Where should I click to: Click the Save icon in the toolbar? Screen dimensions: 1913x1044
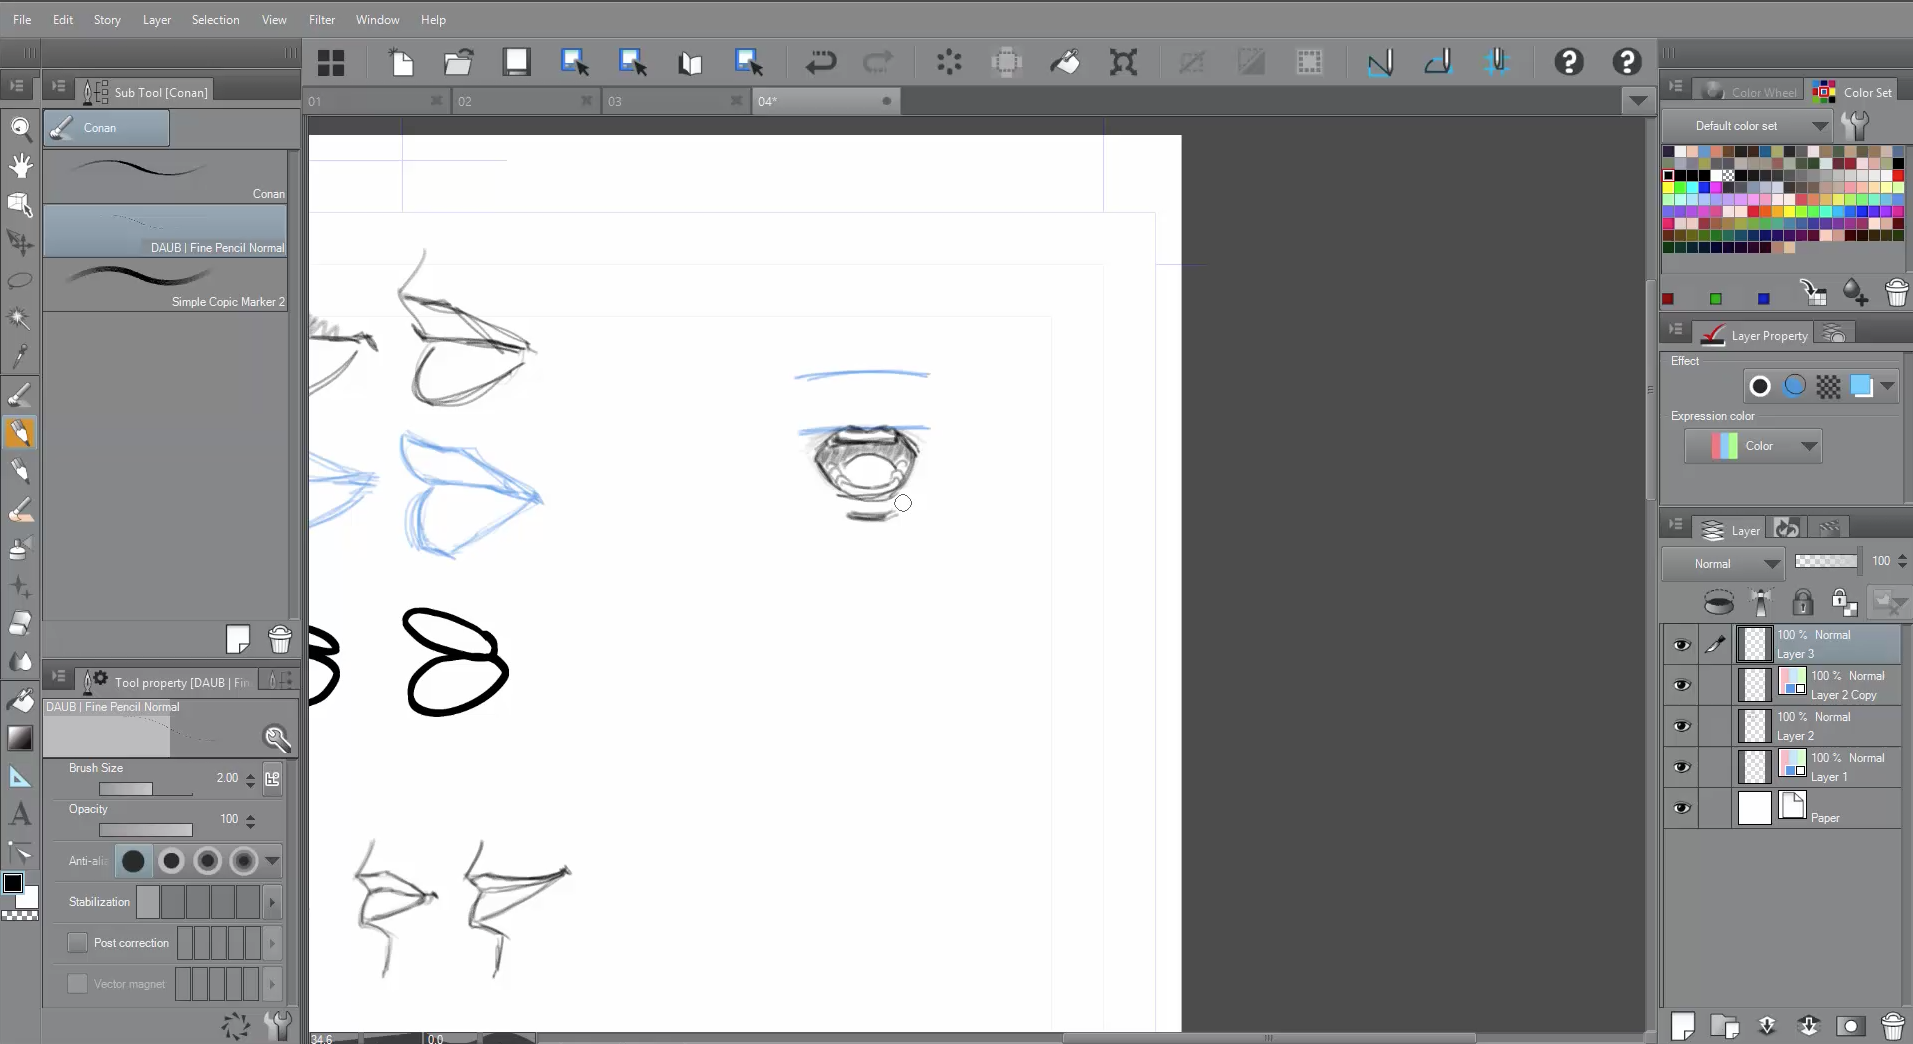[516, 63]
